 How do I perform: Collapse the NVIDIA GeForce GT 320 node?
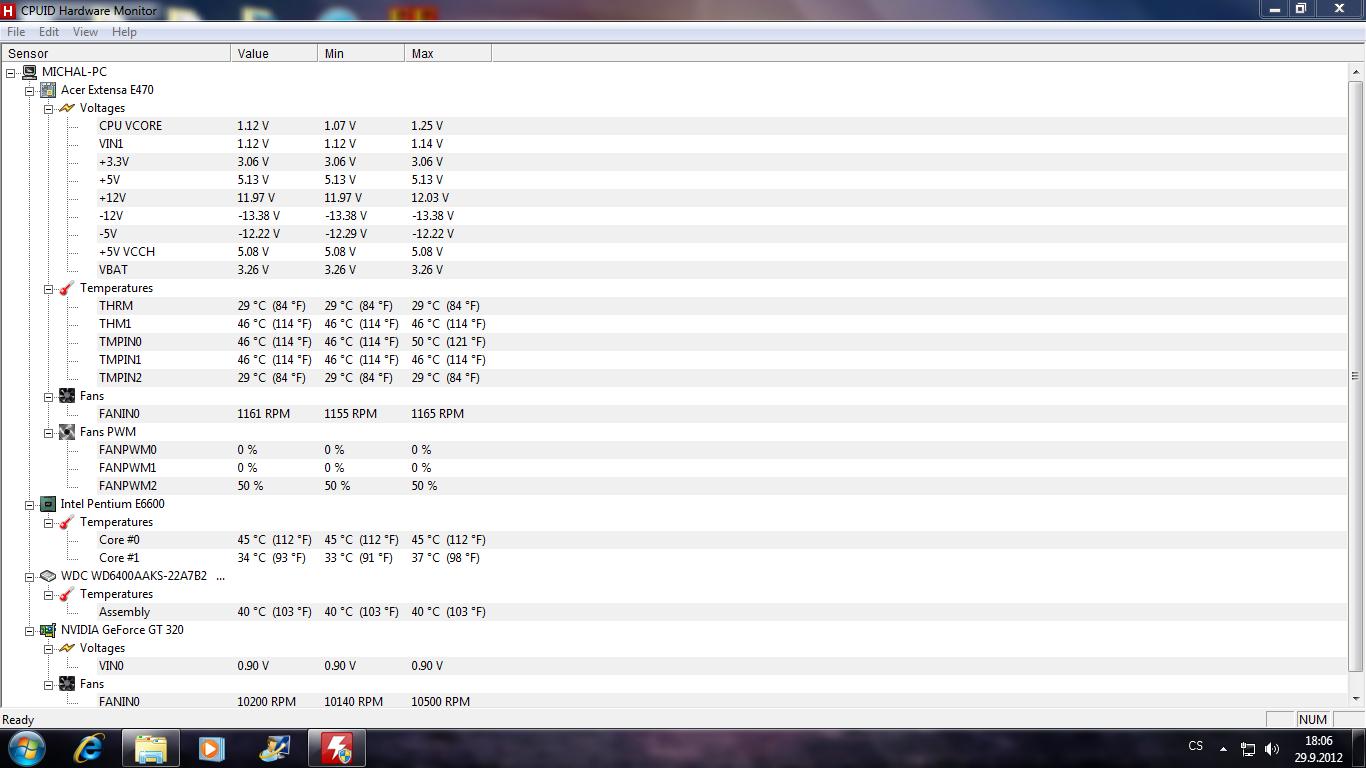pyautogui.click(x=30, y=630)
